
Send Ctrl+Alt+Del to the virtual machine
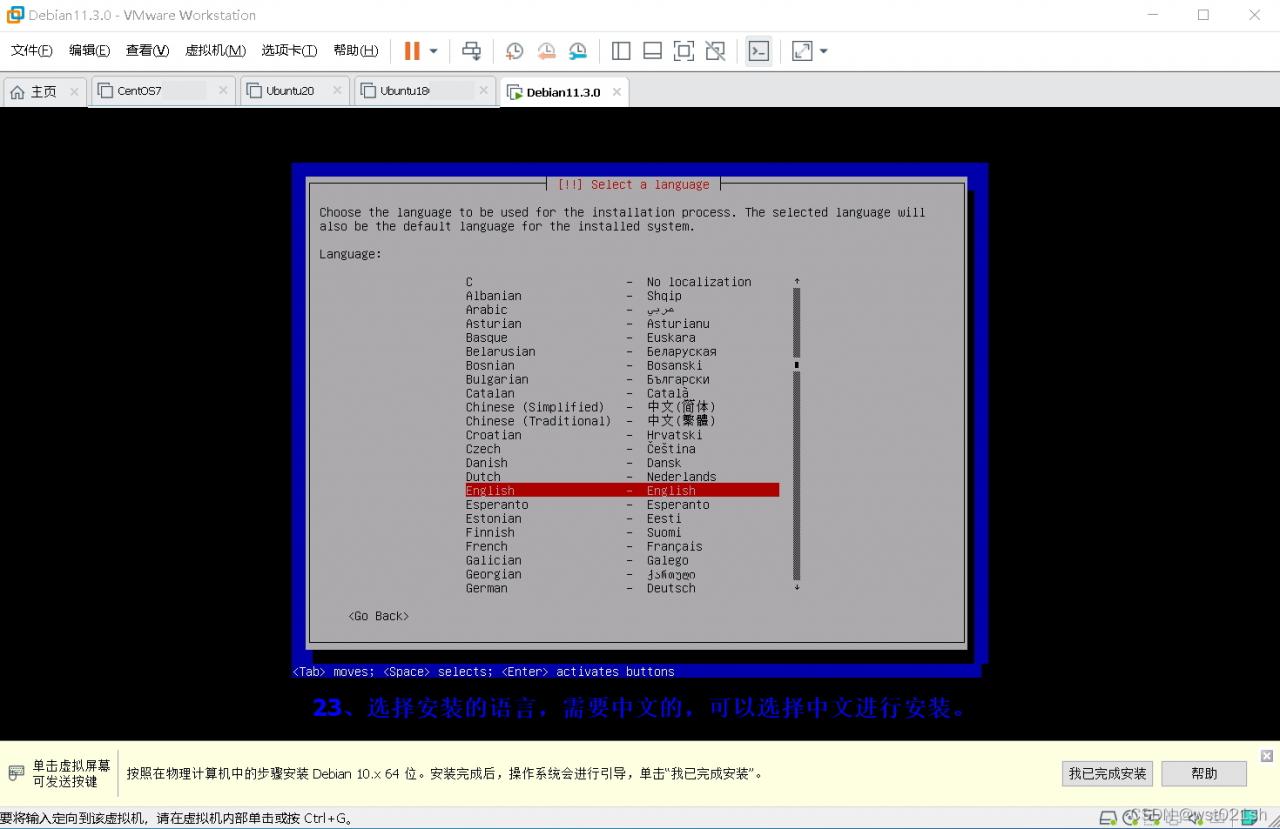[472, 51]
